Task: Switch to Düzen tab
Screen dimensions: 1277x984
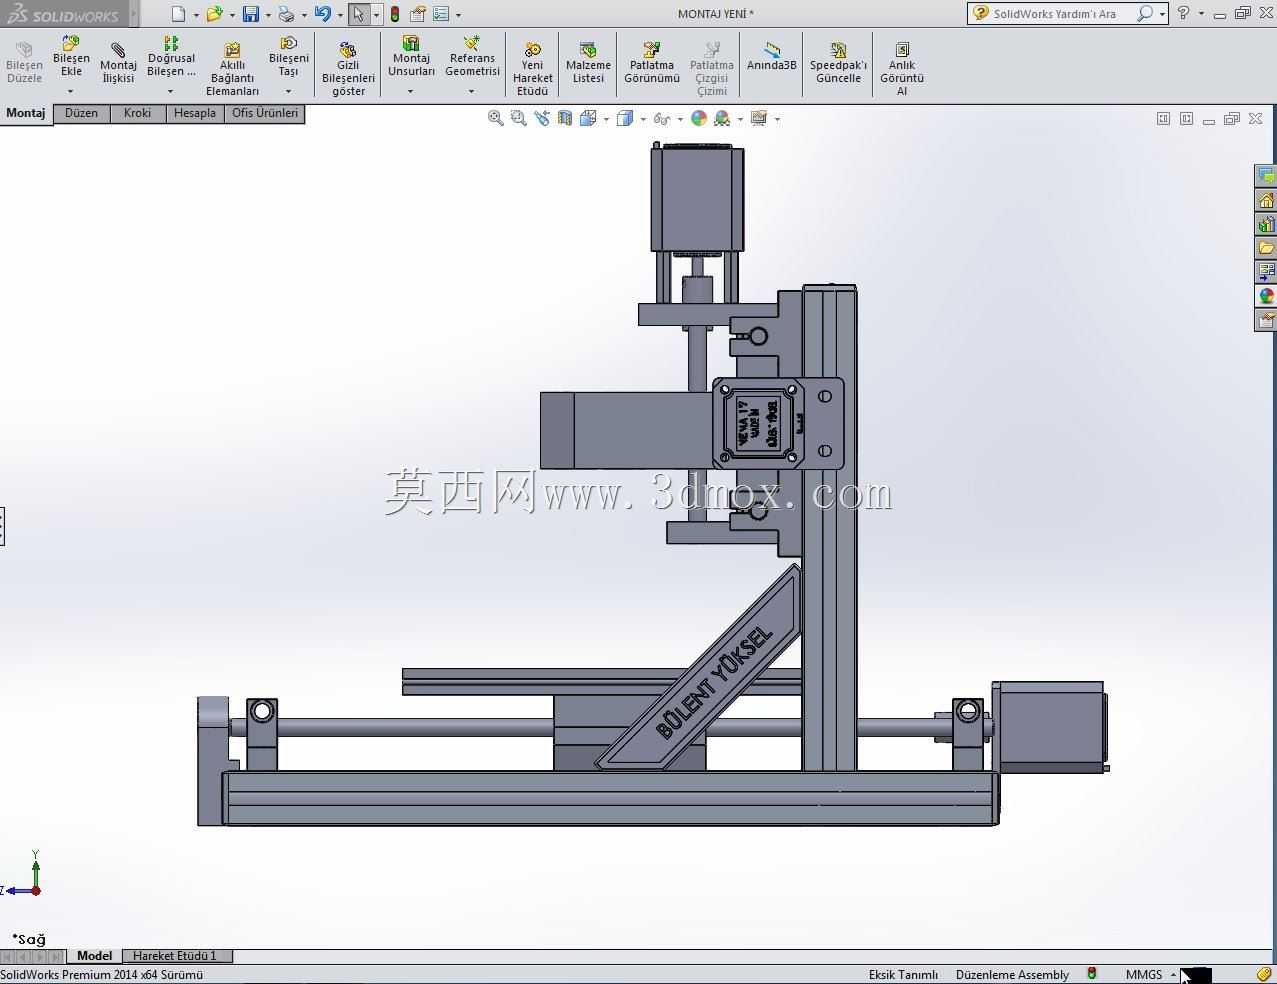Action: tap(81, 113)
